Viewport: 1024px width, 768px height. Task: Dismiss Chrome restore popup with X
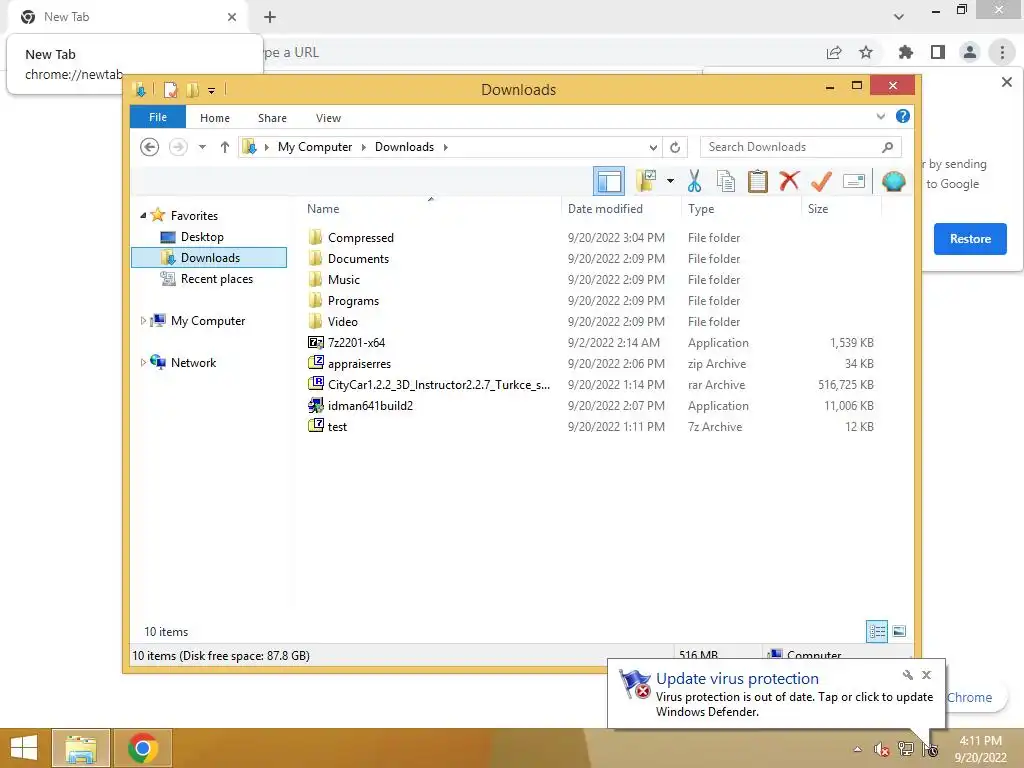(x=1006, y=82)
